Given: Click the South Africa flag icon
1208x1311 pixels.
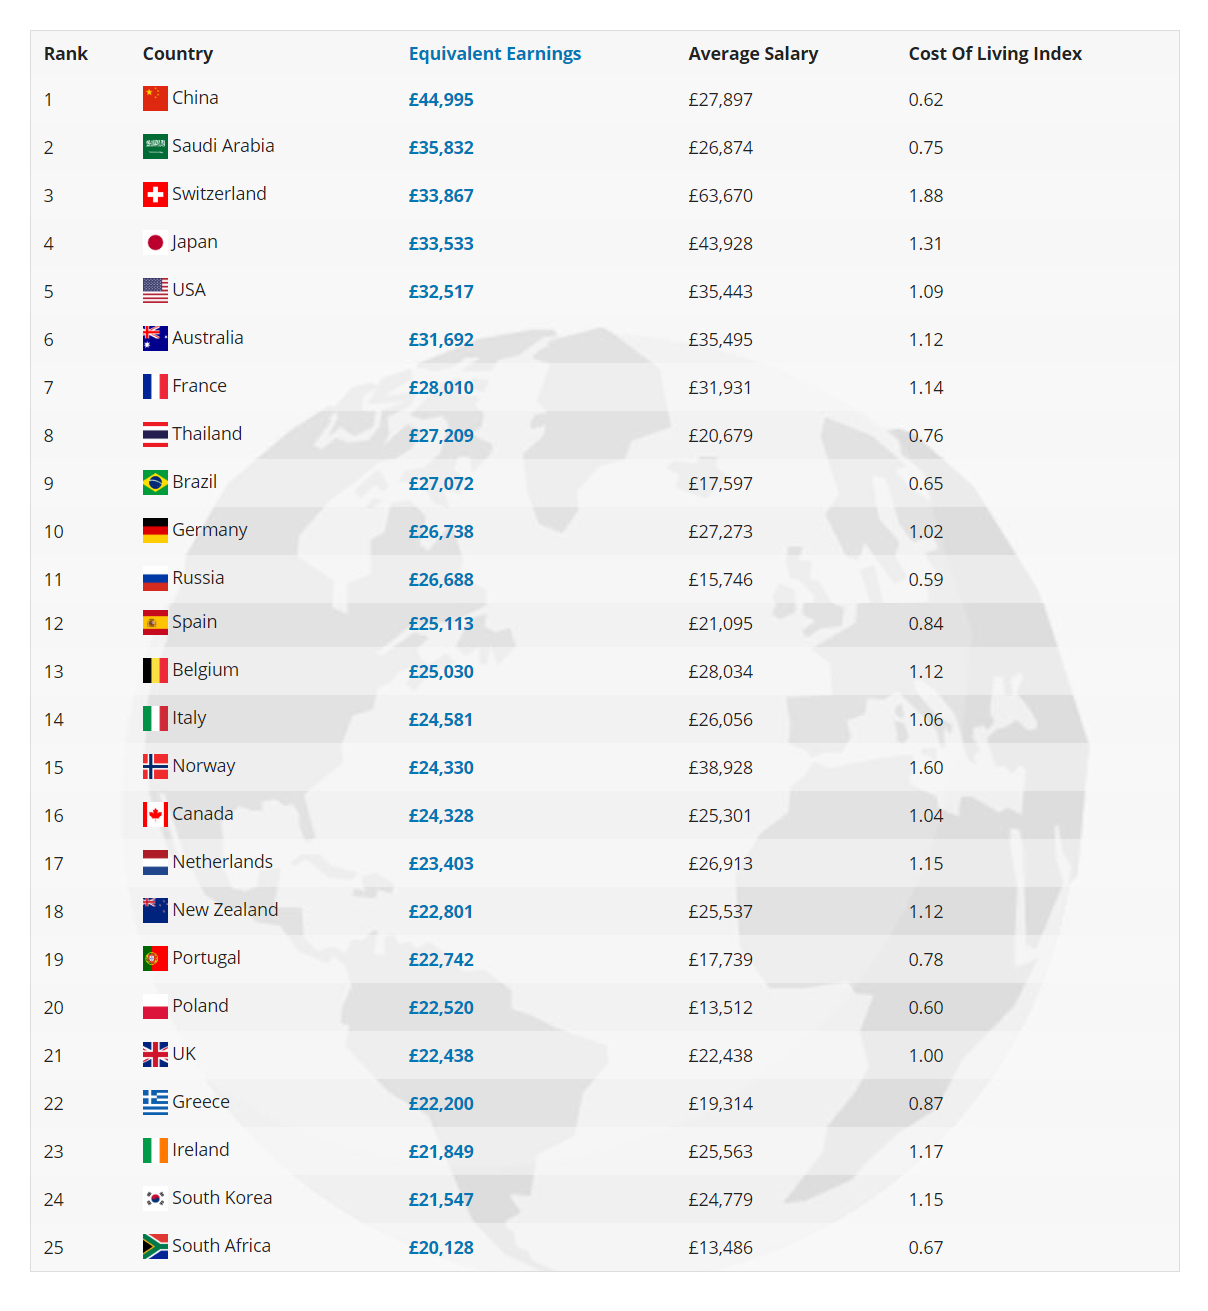Looking at the screenshot, I should pos(155,1246).
